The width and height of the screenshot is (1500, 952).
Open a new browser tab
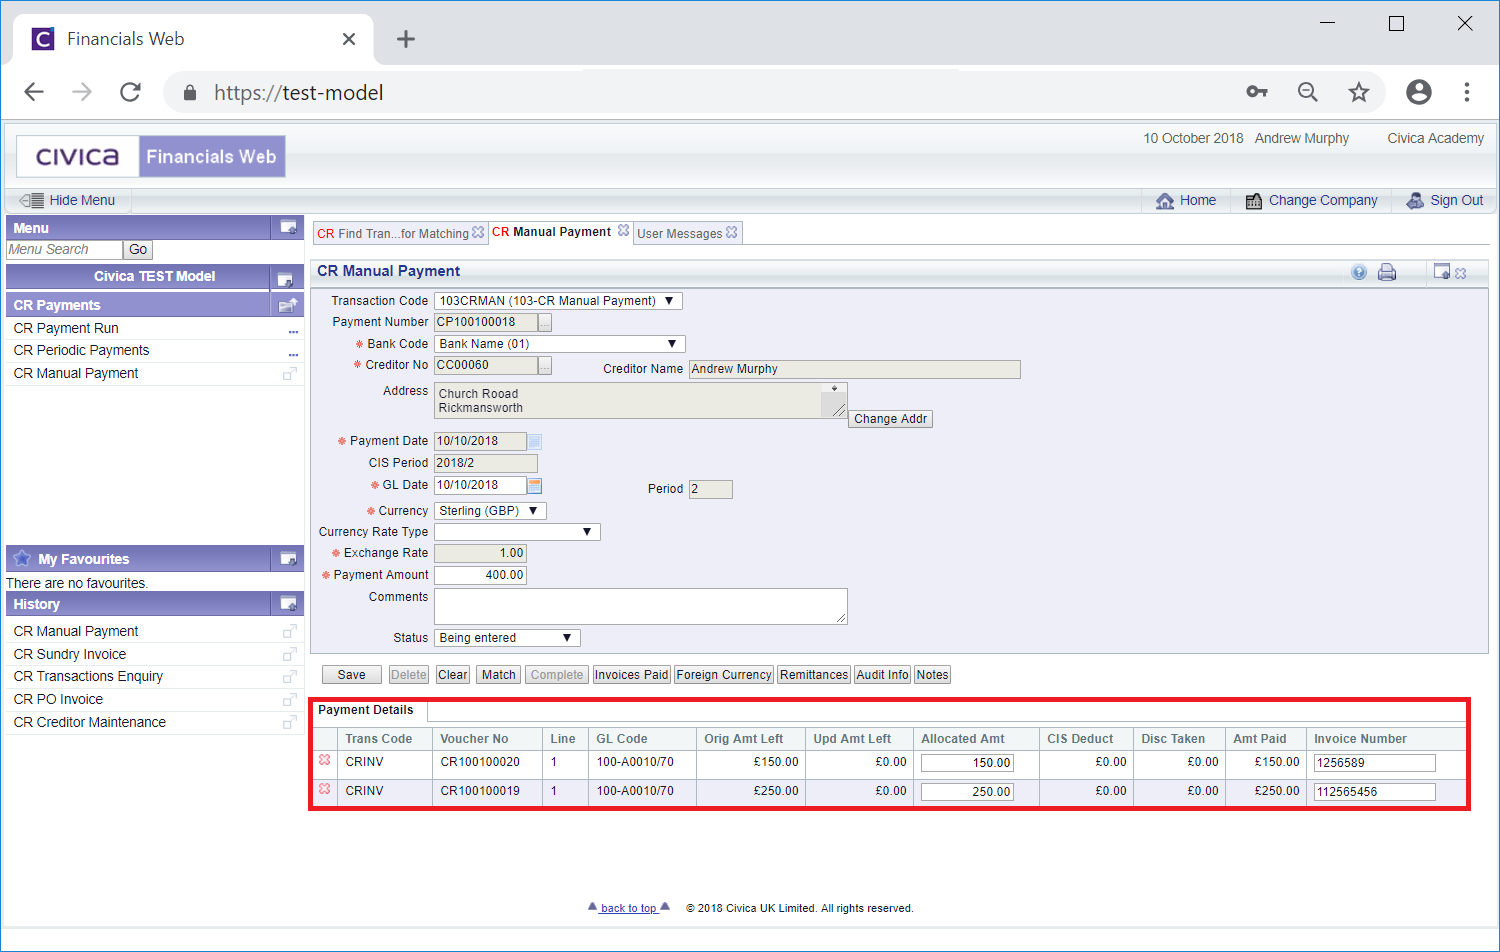(405, 39)
